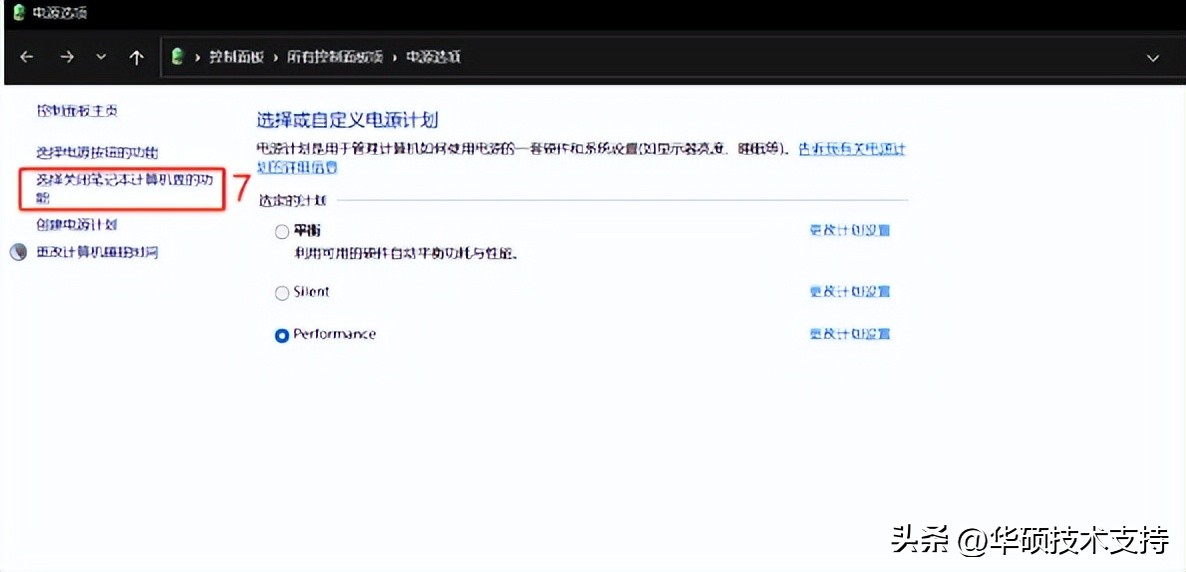
Task: Change plan settings for Silent
Action: click(x=849, y=291)
